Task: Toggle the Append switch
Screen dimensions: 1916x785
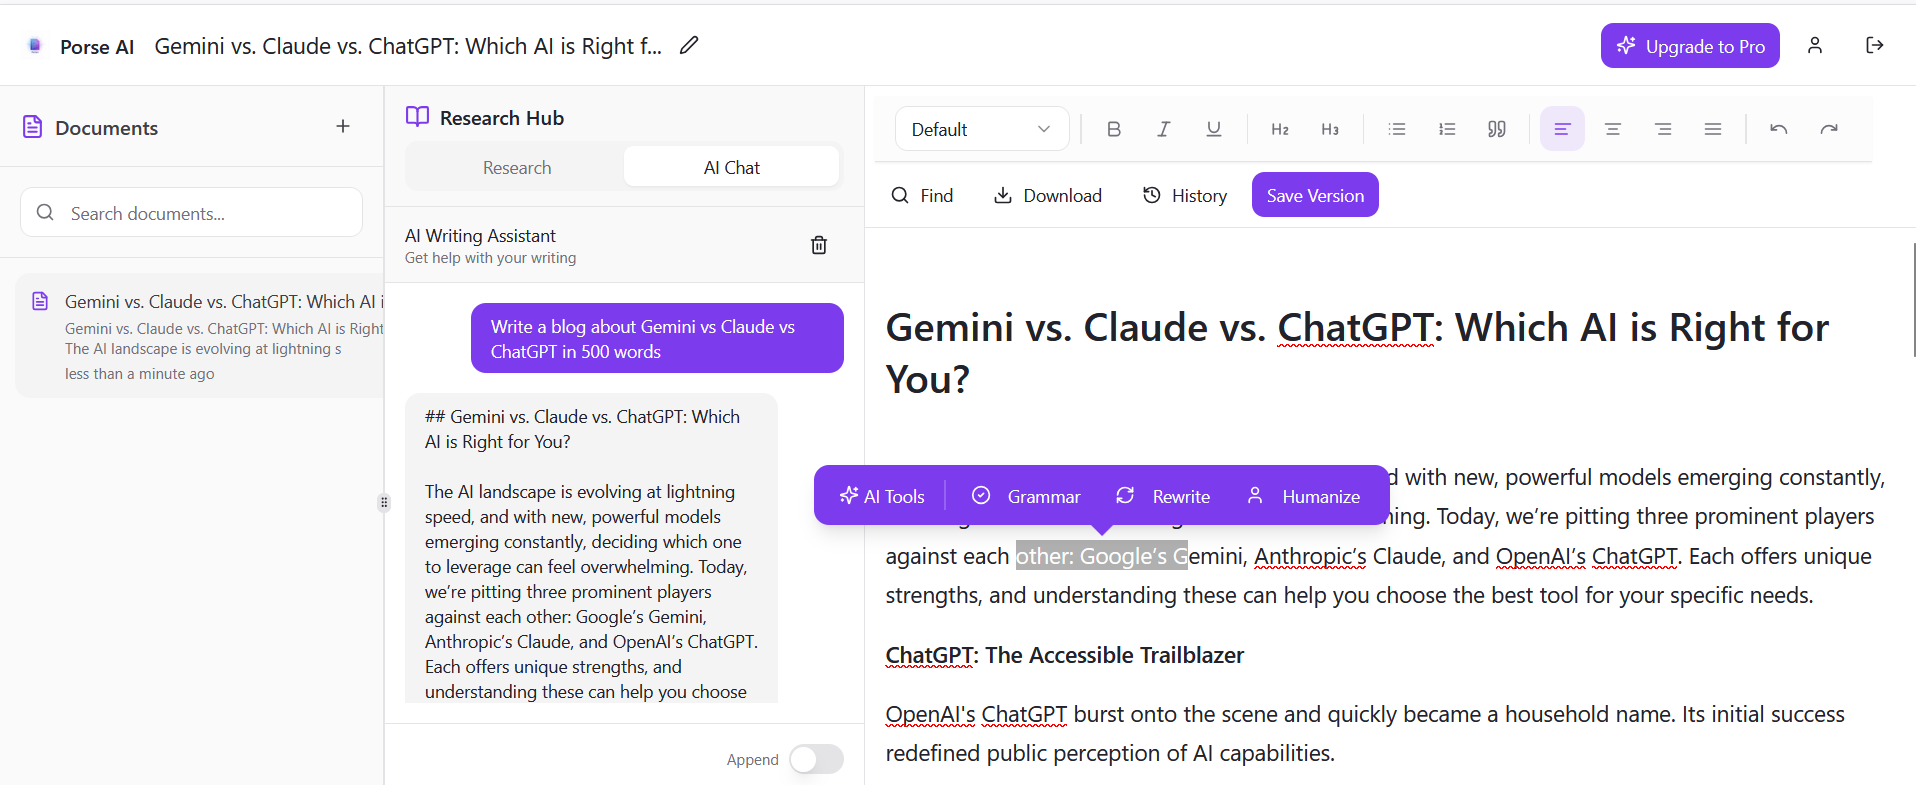Action: 816,759
